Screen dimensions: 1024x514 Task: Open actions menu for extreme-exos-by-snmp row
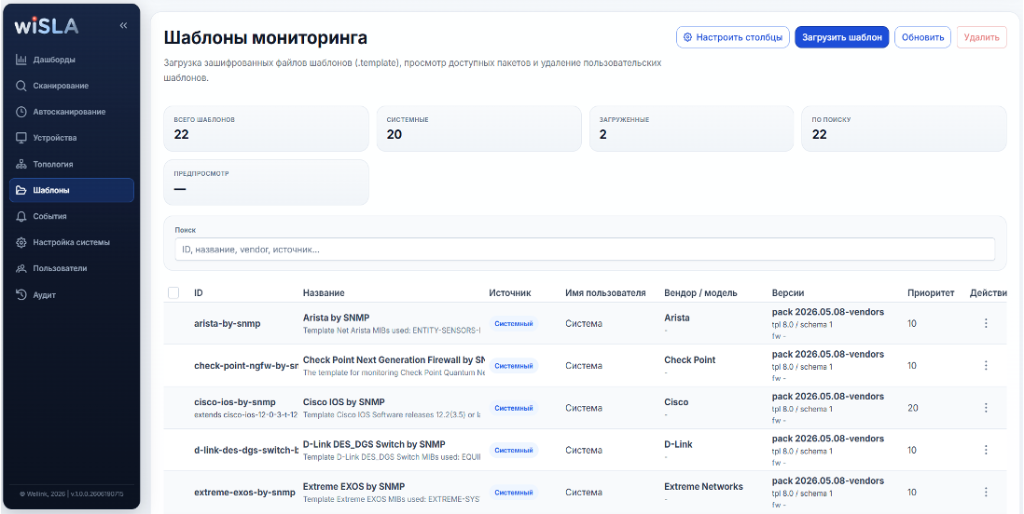[985, 492]
